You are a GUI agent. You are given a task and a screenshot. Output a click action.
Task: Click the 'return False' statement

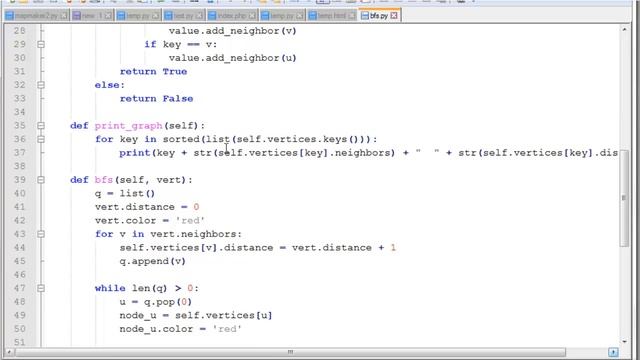tap(156, 98)
